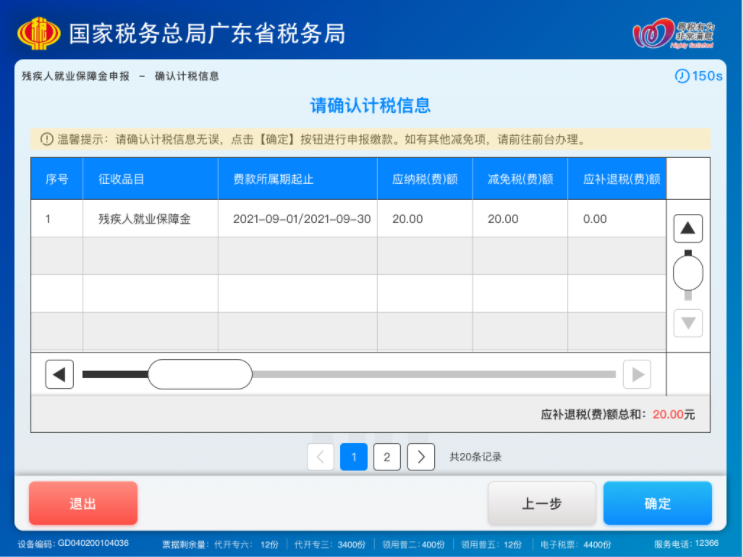Image resolution: width=743 pixels, height=557 pixels.
Task: Click the table scroll down arrow
Action: pos(688,323)
